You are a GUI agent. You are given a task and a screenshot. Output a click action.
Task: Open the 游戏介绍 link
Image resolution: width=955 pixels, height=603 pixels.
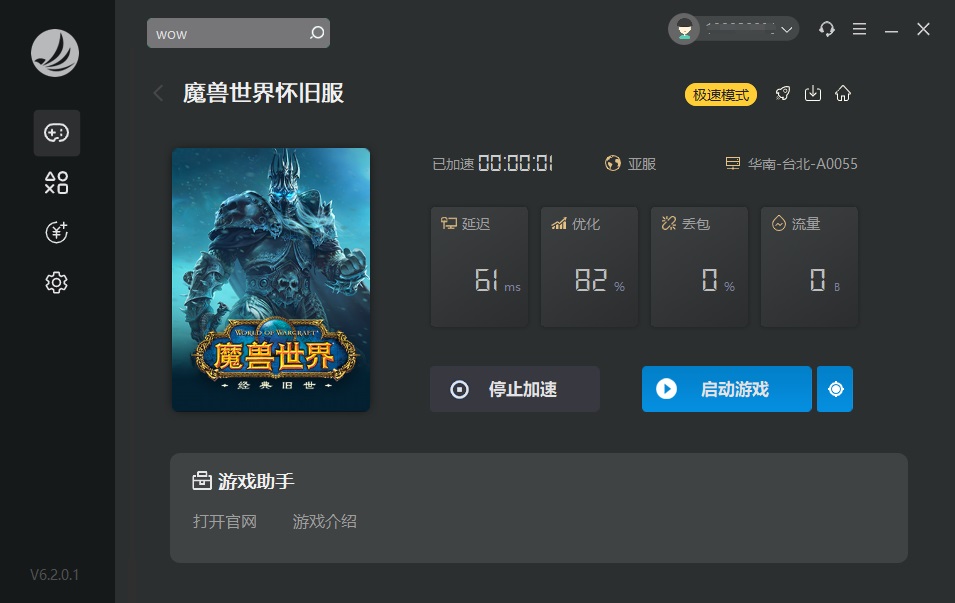click(324, 521)
